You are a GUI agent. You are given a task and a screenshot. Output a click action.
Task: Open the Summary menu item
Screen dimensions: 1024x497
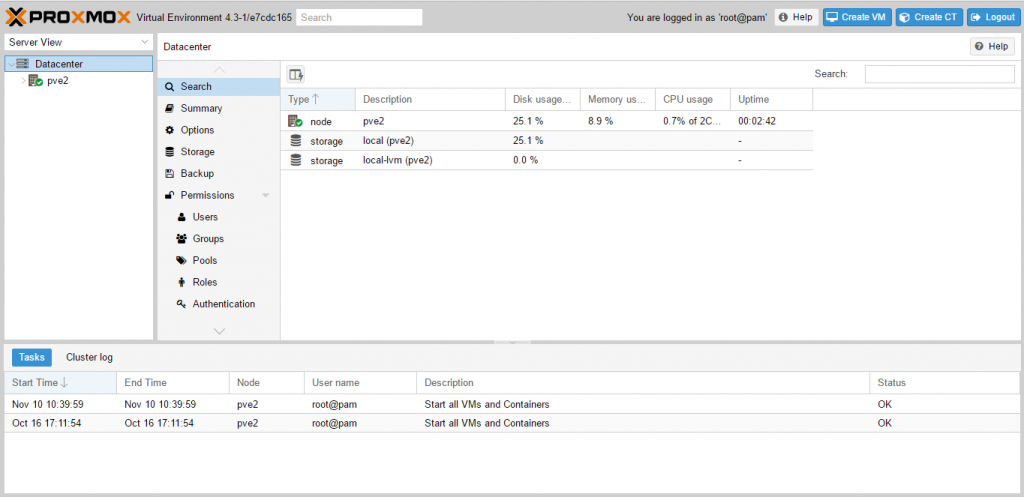coord(201,108)
